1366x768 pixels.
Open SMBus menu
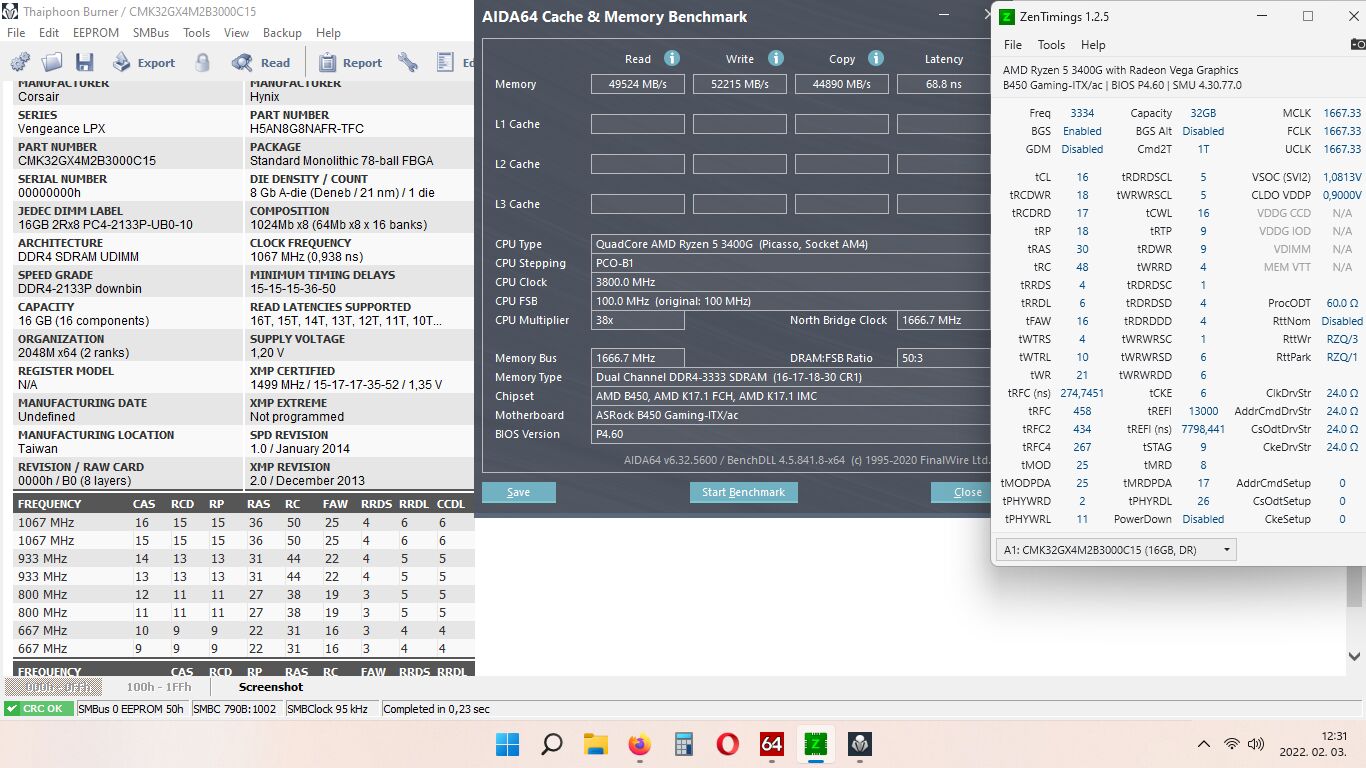pyautogui.click(x=151, y=32)
